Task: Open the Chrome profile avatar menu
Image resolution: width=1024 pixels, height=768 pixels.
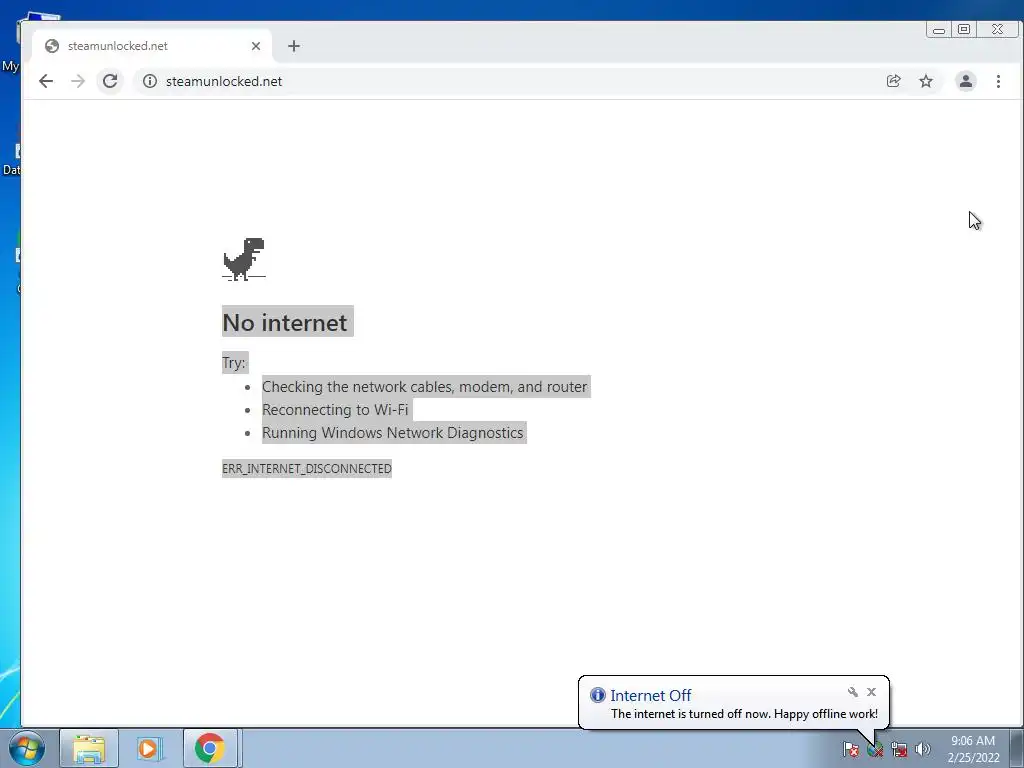Action: pos(965,81)
